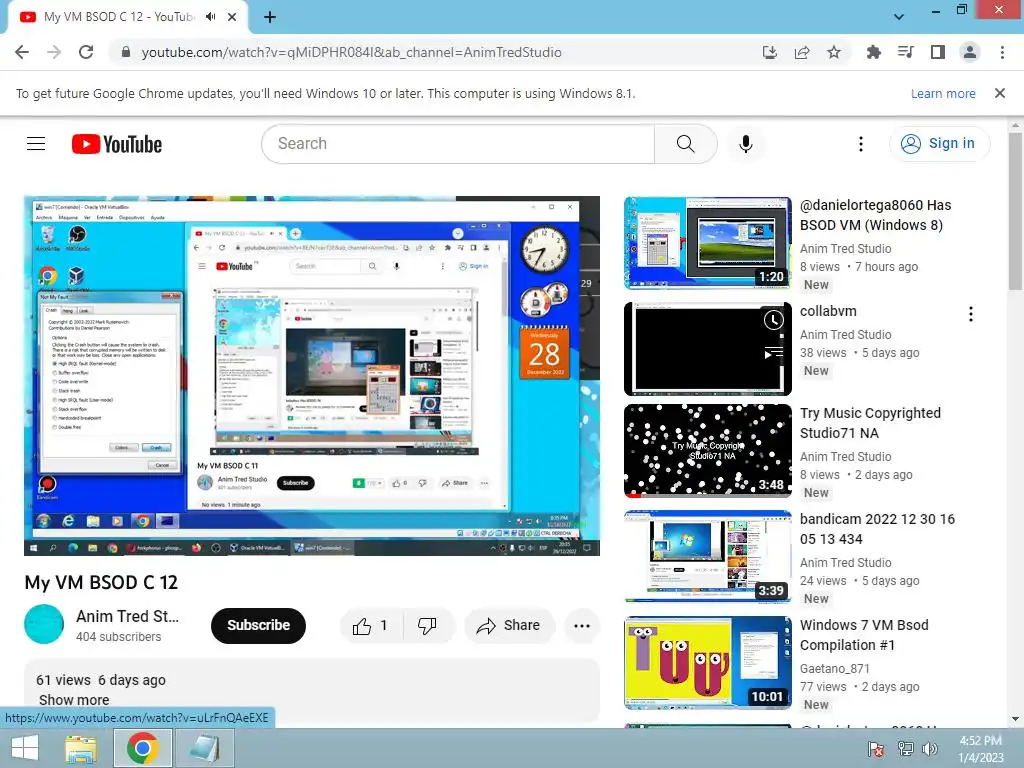Open the taskbar clock 4:52 PM
The width and height of the screenshot is (1024, 768).
pyautogui.click(x=980, y=749)
